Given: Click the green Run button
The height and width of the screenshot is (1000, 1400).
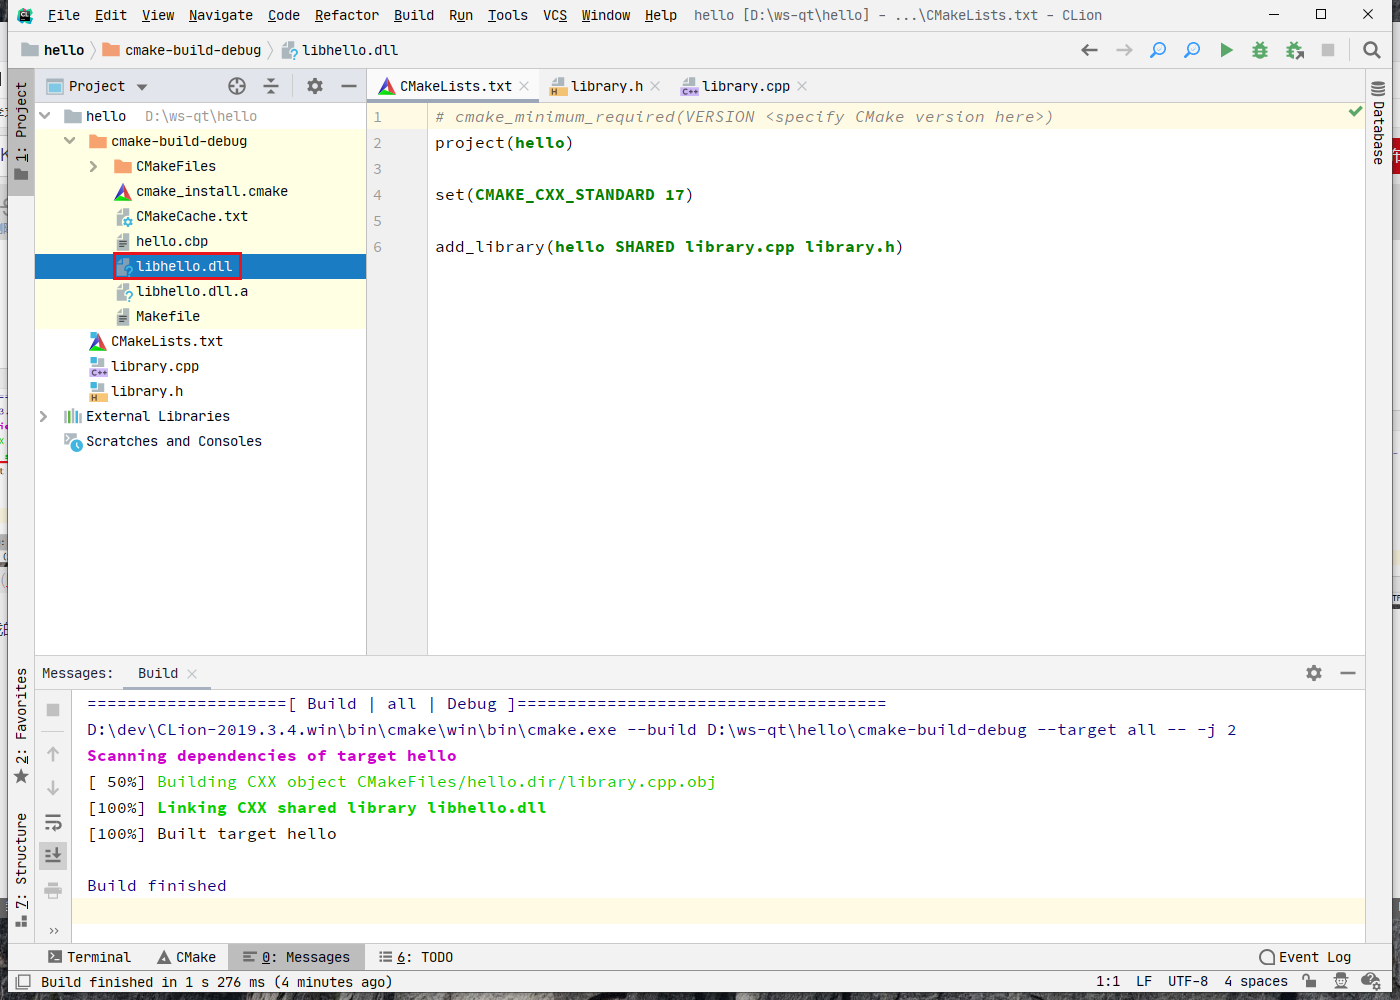Looking at the screenshot, I should coord(1226,50).
